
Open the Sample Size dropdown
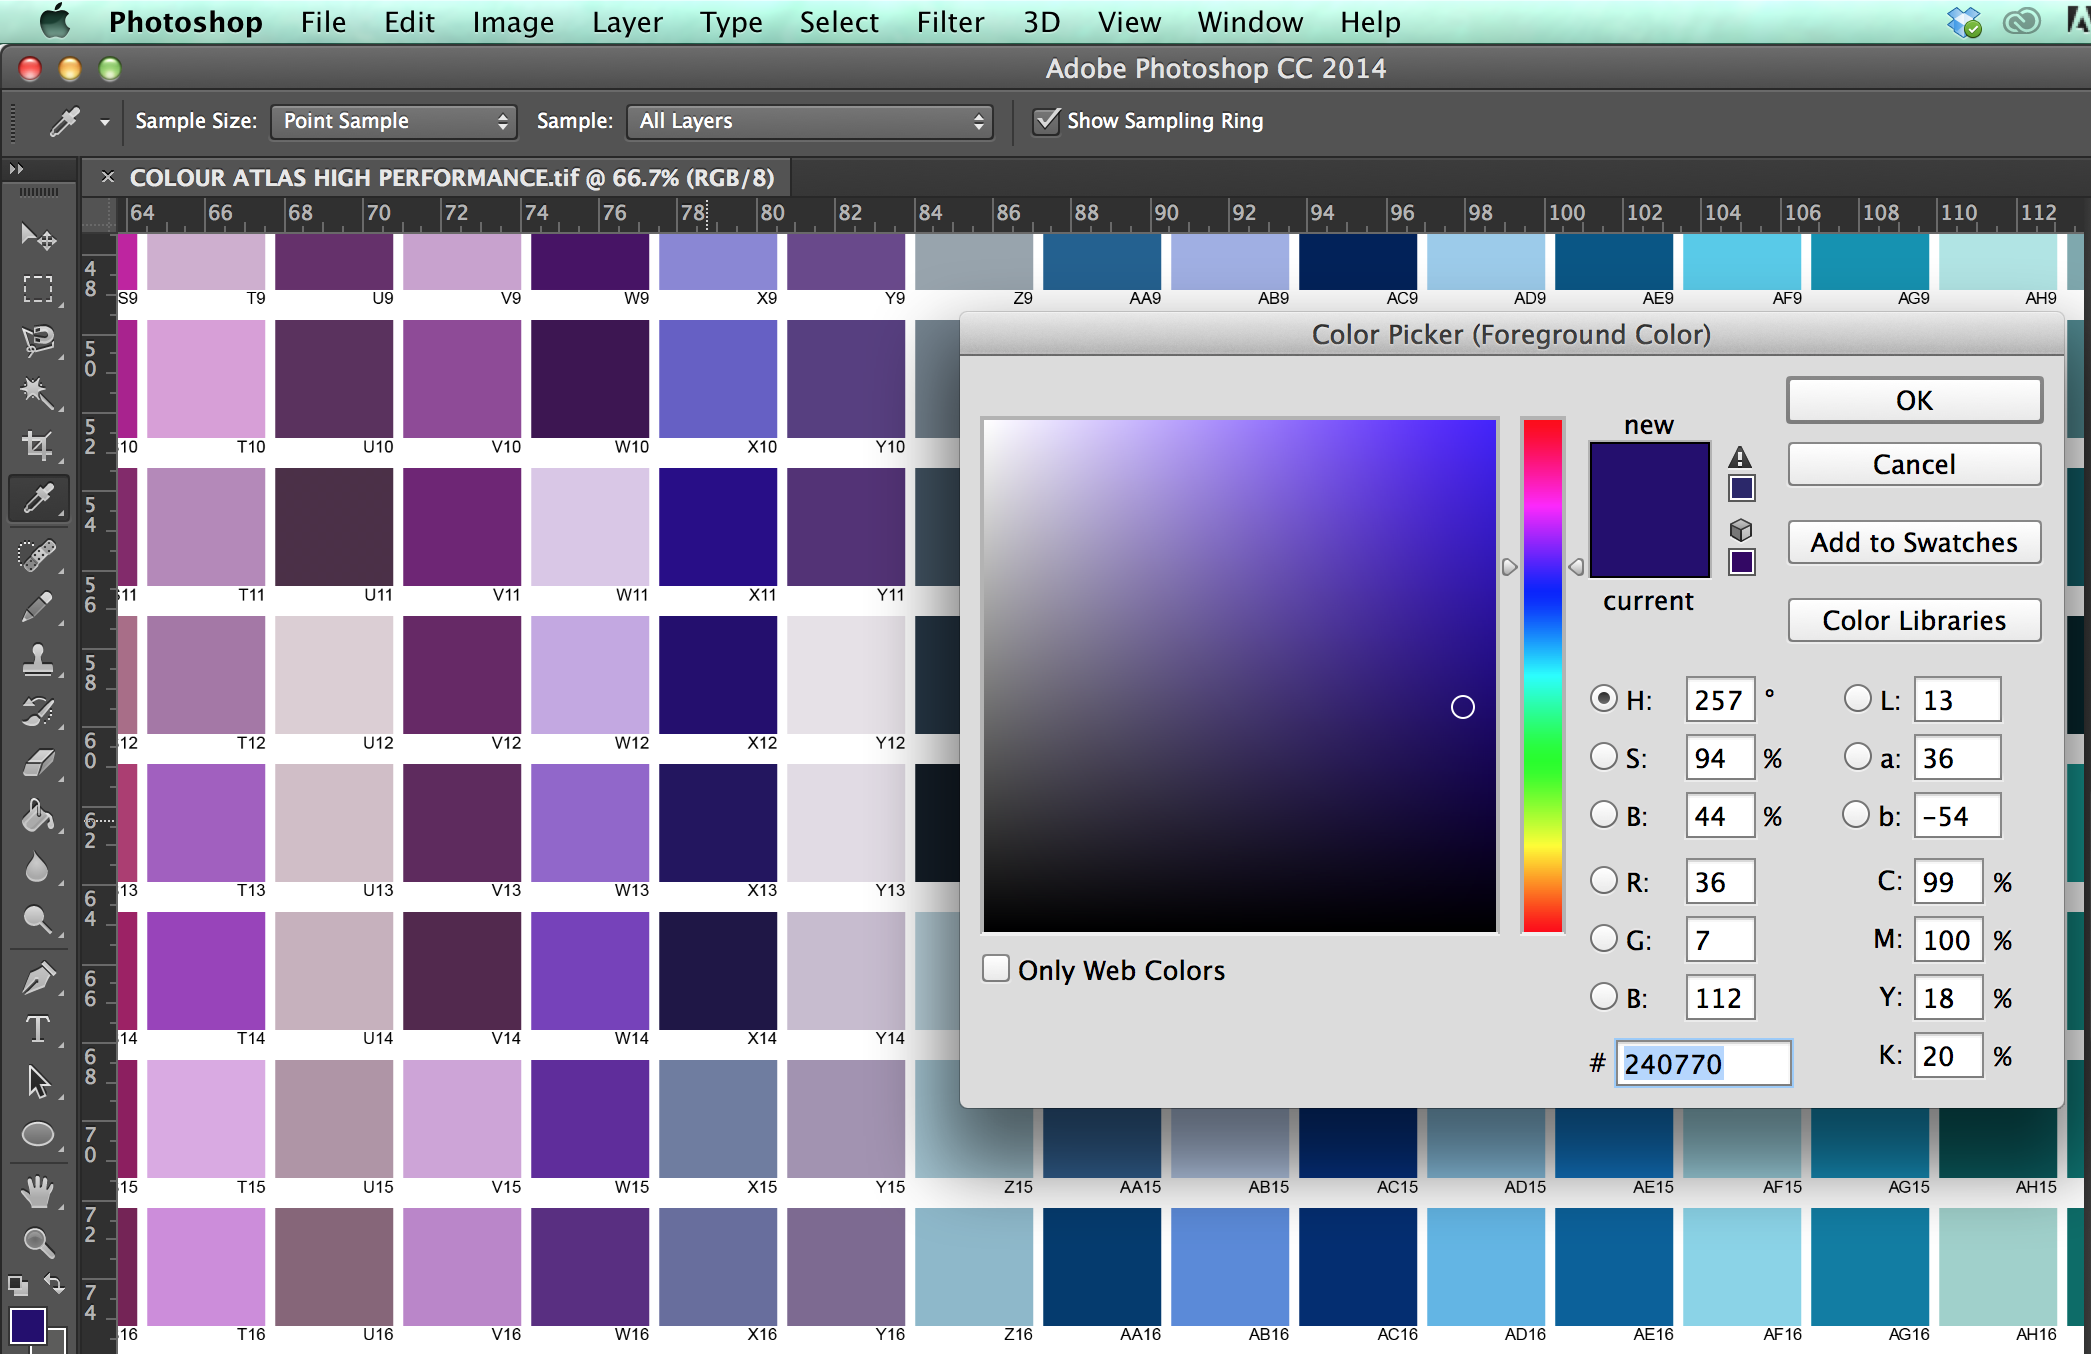tap(394, 121)
